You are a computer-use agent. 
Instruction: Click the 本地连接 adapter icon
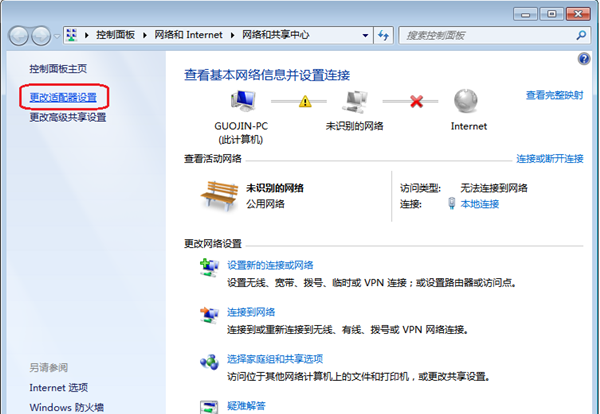click(x=452, y=204)
